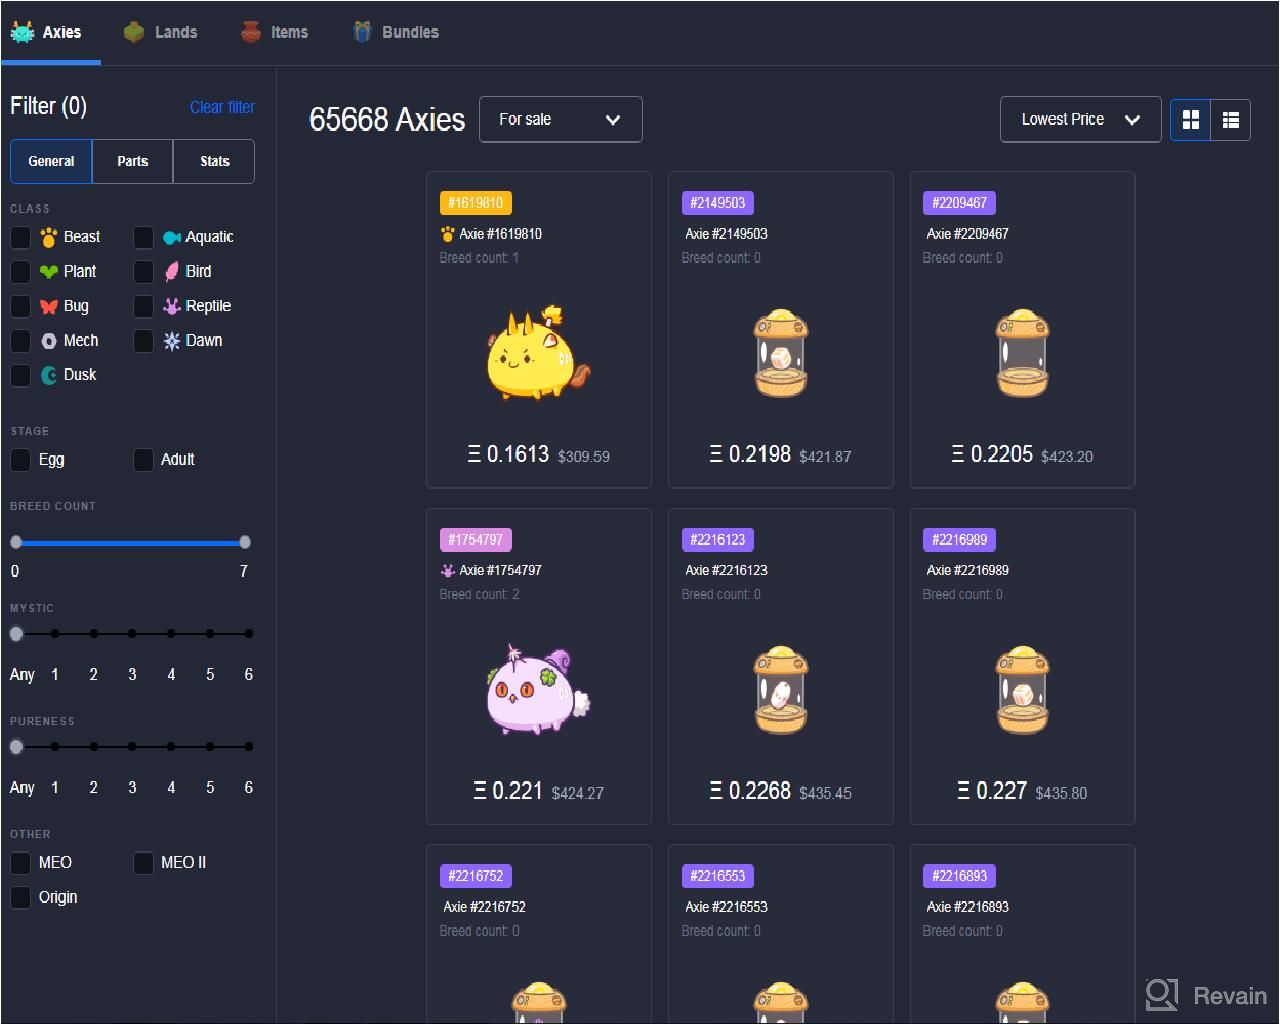Select the General filter tab
The image size is (1280, 1024).
pyautogui.click(x=51, y=161)
